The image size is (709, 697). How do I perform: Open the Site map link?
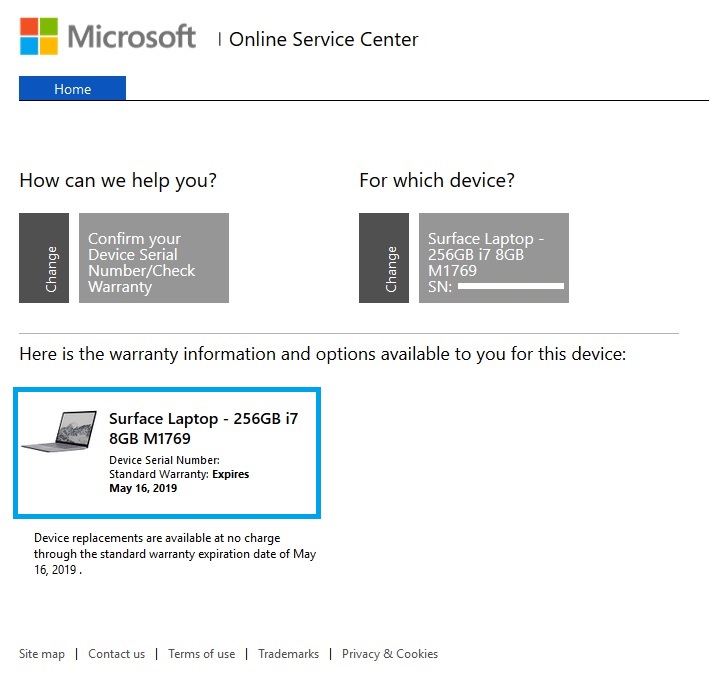pyautogui.click(x=42, y=654)
